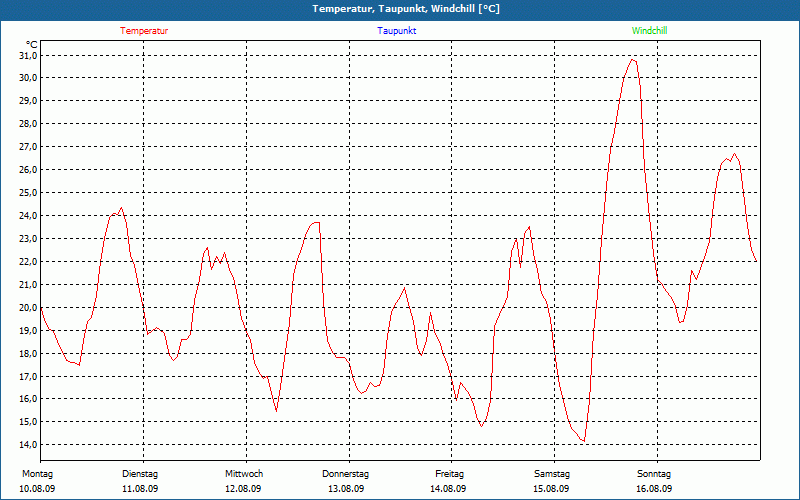Click the 16,0 y-axis value

[29, 398]
